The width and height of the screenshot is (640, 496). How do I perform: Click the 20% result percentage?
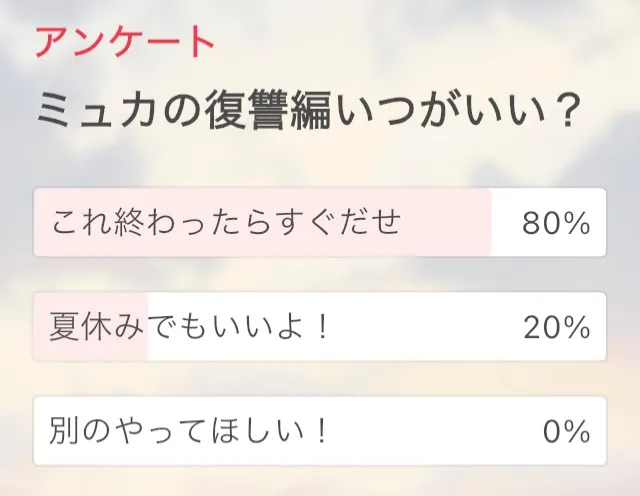556,327
